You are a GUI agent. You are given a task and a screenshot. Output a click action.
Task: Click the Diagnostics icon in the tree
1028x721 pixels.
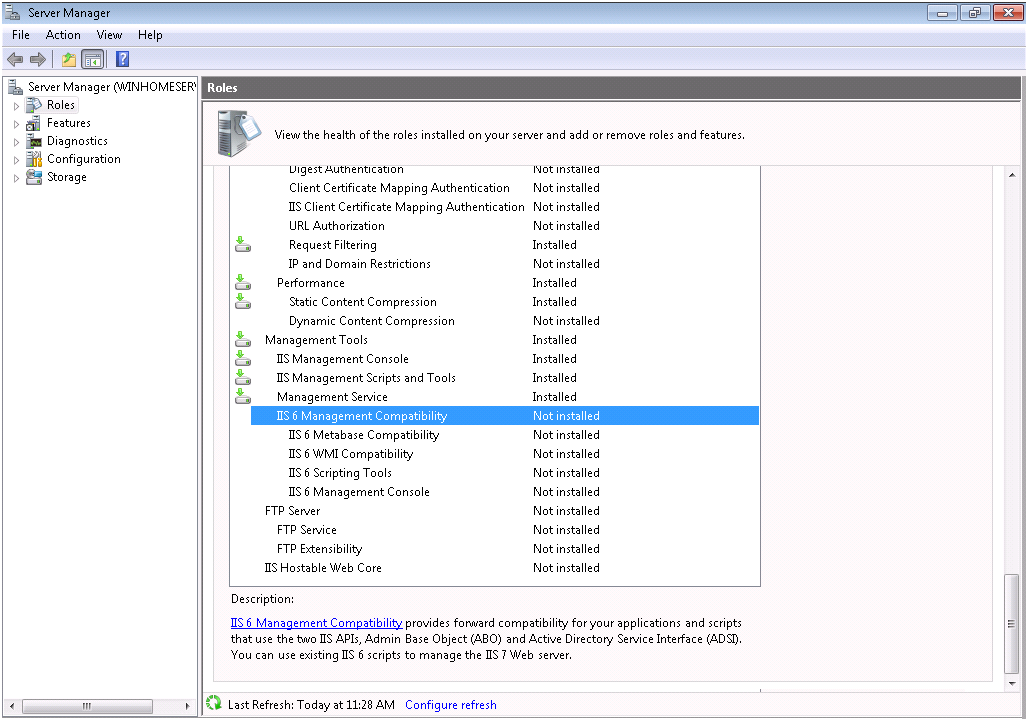pos(34,141)
